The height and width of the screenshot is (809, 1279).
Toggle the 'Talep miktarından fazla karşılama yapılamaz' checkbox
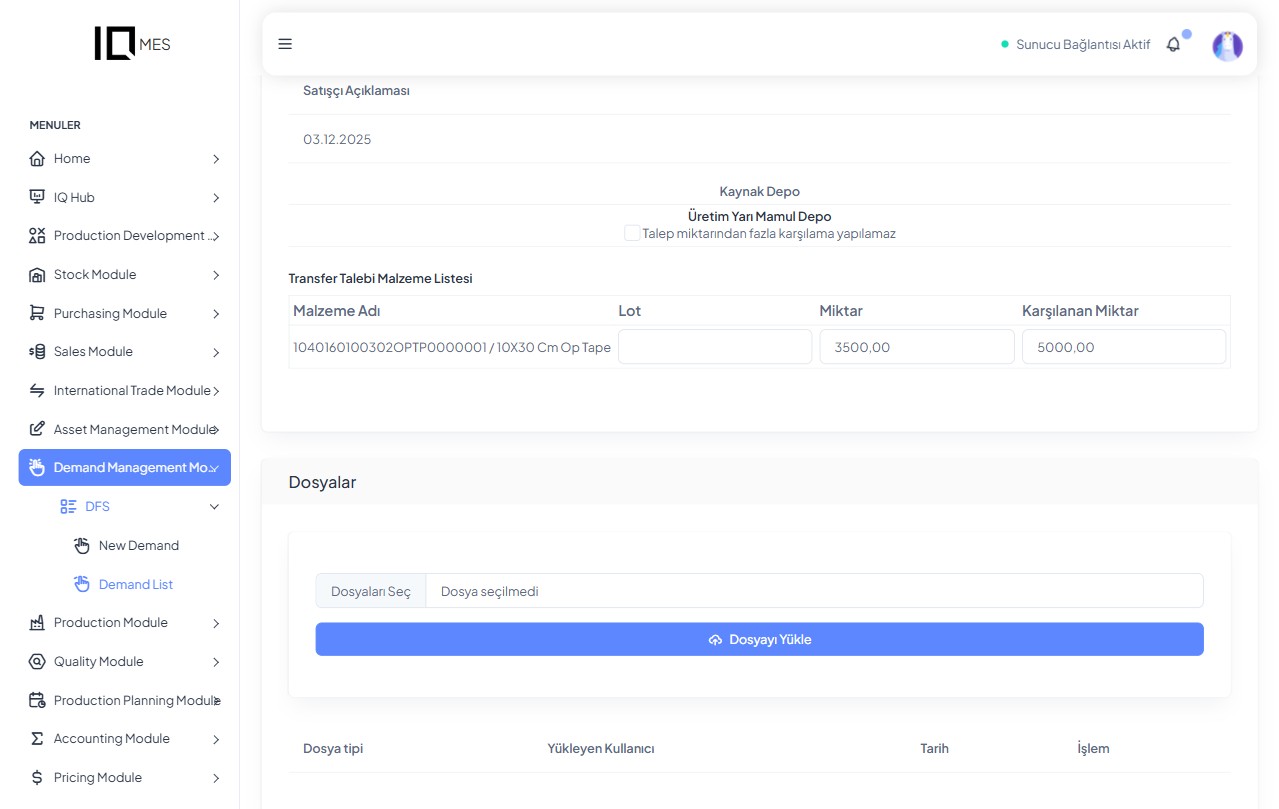tap(632, 233)
